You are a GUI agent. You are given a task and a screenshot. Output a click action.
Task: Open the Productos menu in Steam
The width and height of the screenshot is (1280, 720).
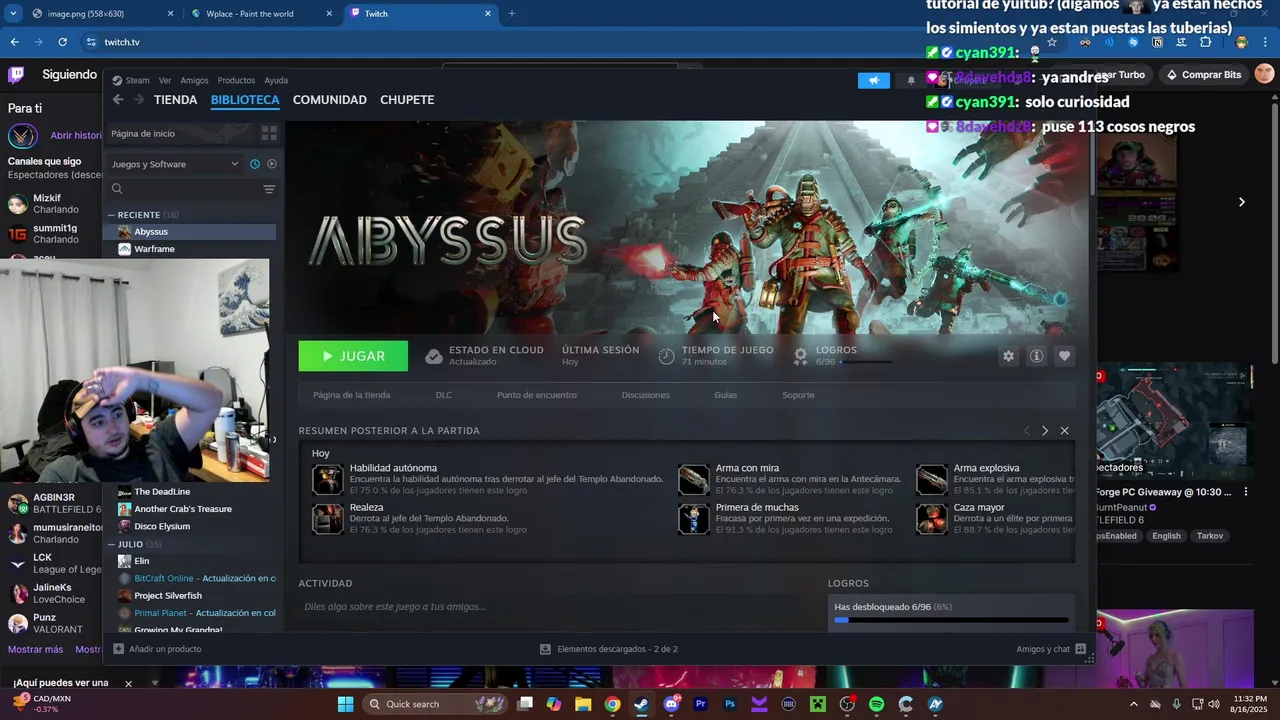click(236, 81)
